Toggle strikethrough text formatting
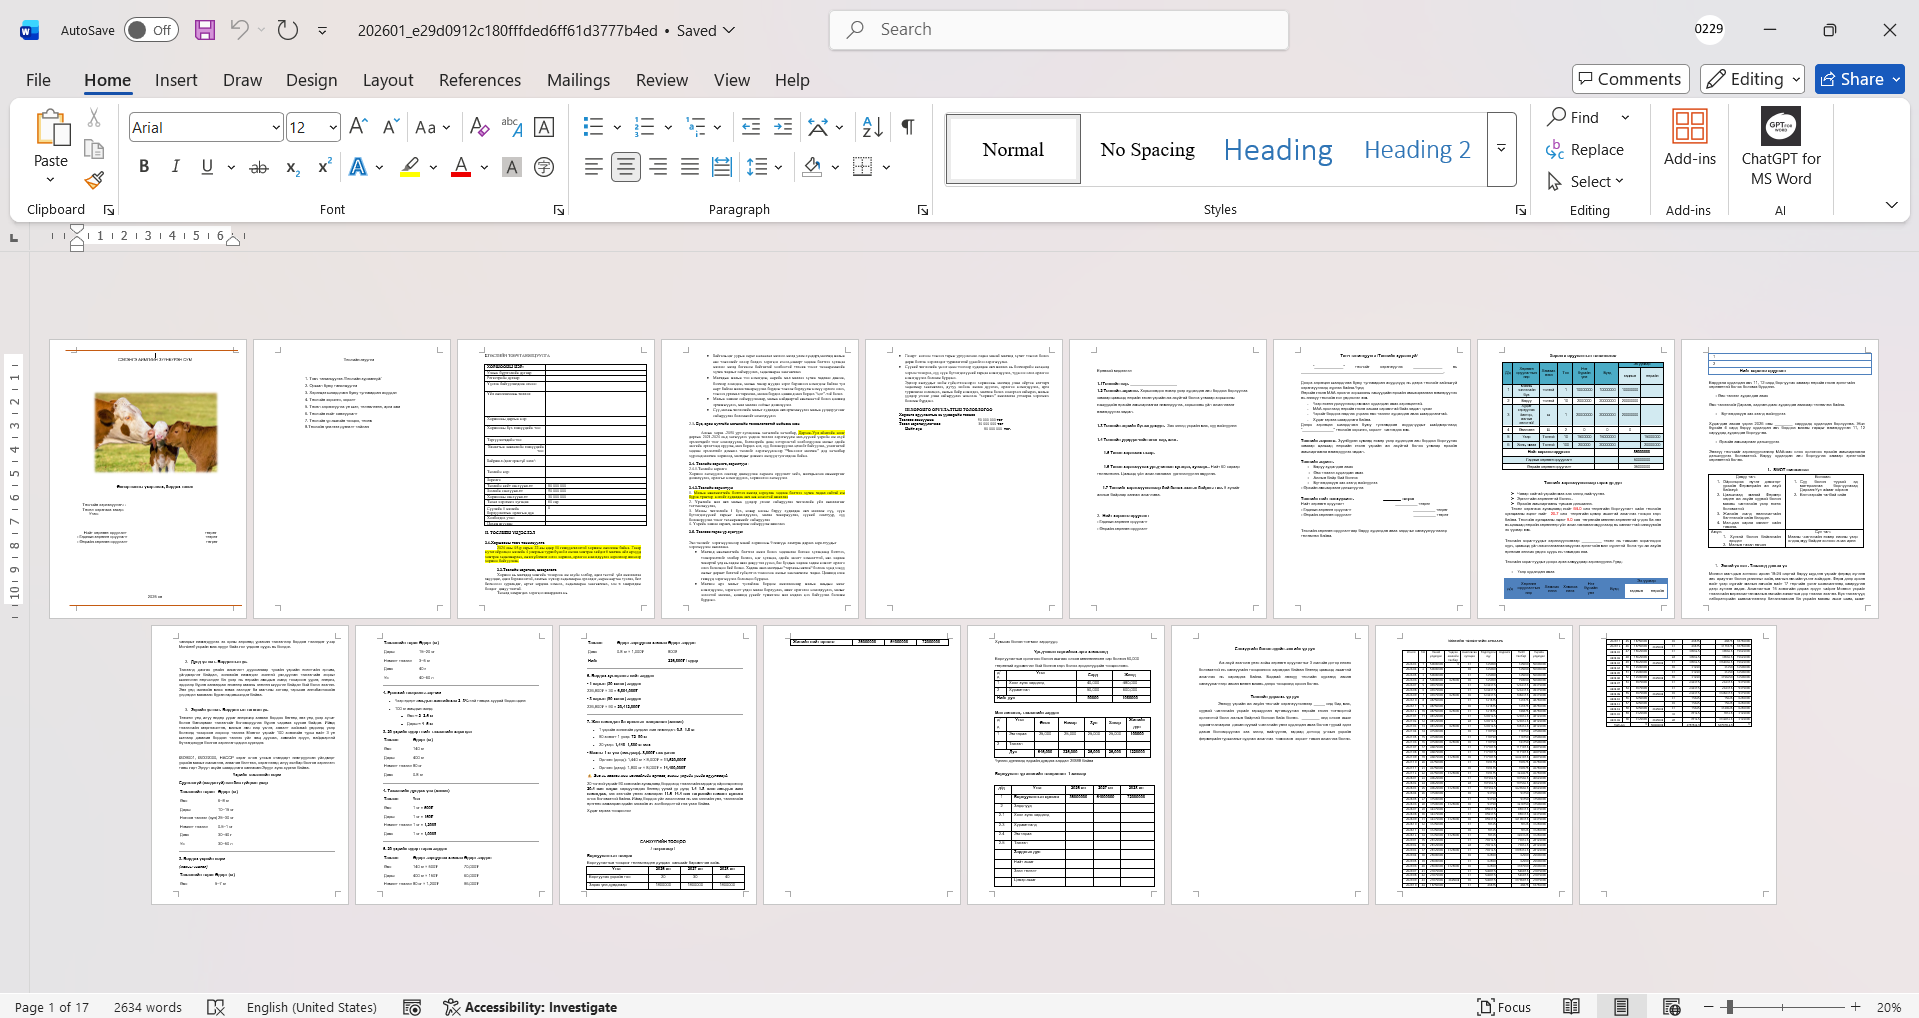The width and height of the screenshot is (1919, 1018). pyautogui.click(x=259, y=167)
